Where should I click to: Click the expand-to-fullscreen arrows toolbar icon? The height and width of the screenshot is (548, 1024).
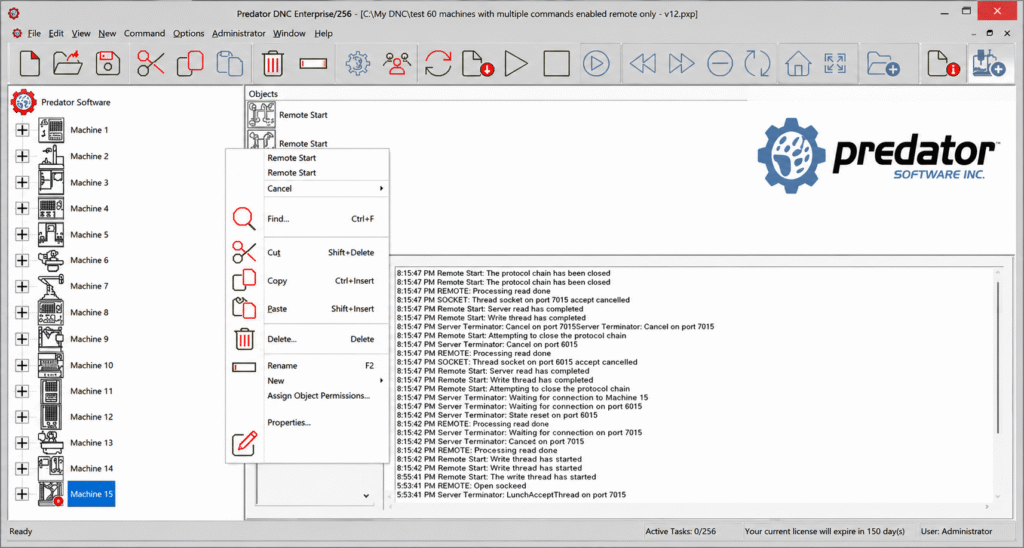tap(835, 64)
